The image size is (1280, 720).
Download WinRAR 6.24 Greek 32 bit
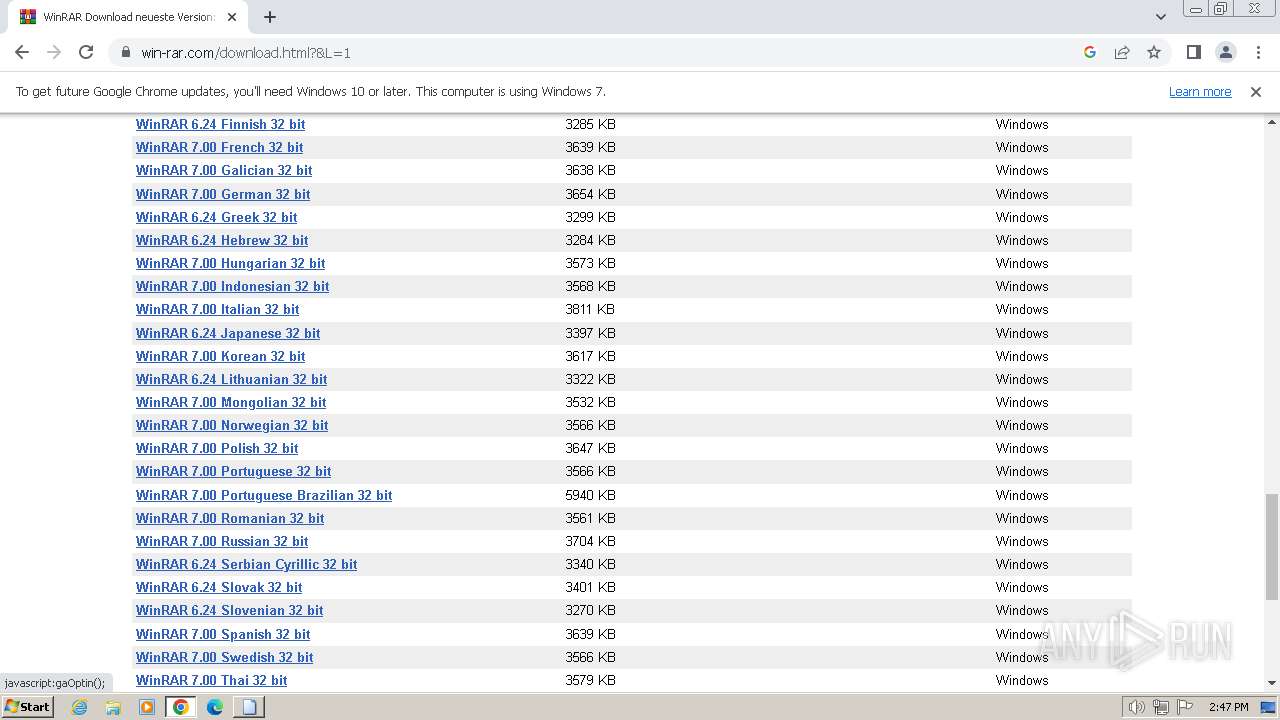216,217
